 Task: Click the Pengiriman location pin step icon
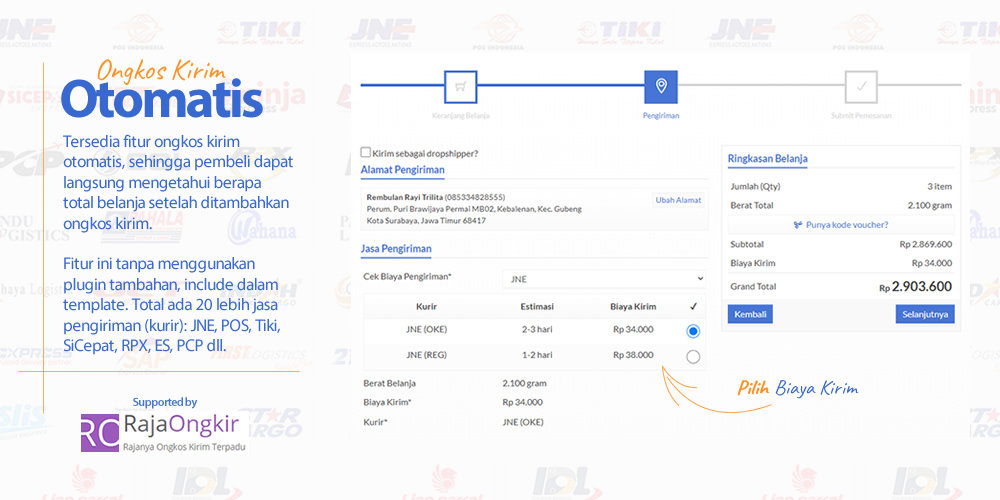pos(661,87)
